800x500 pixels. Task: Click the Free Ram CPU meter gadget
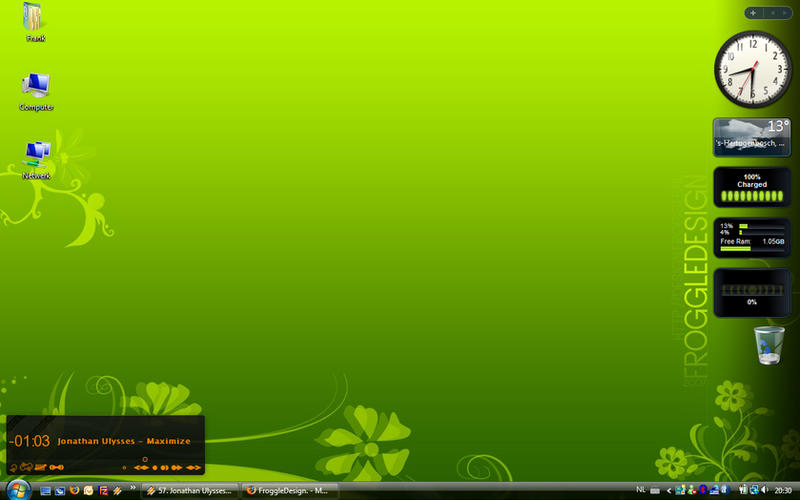point(752,237)
